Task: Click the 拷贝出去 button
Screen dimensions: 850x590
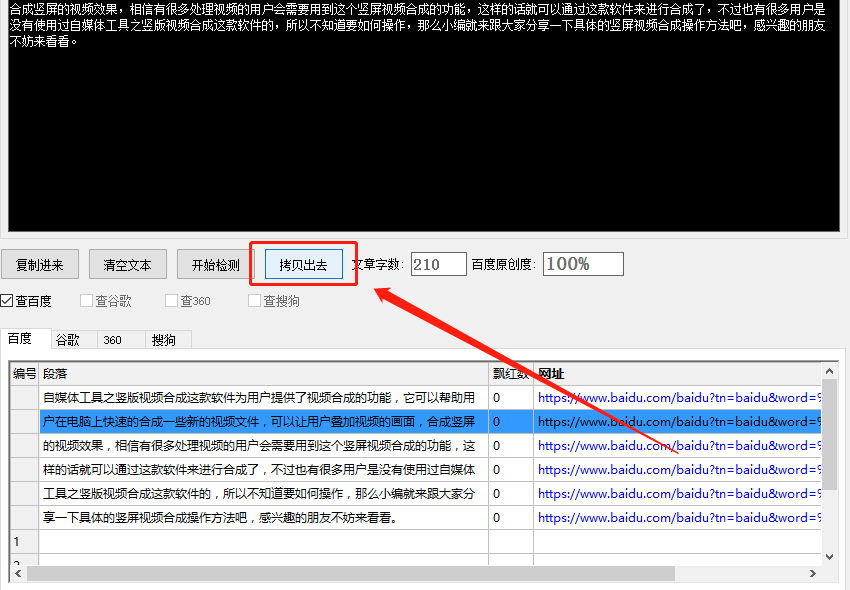Action: tap(304, 265)
